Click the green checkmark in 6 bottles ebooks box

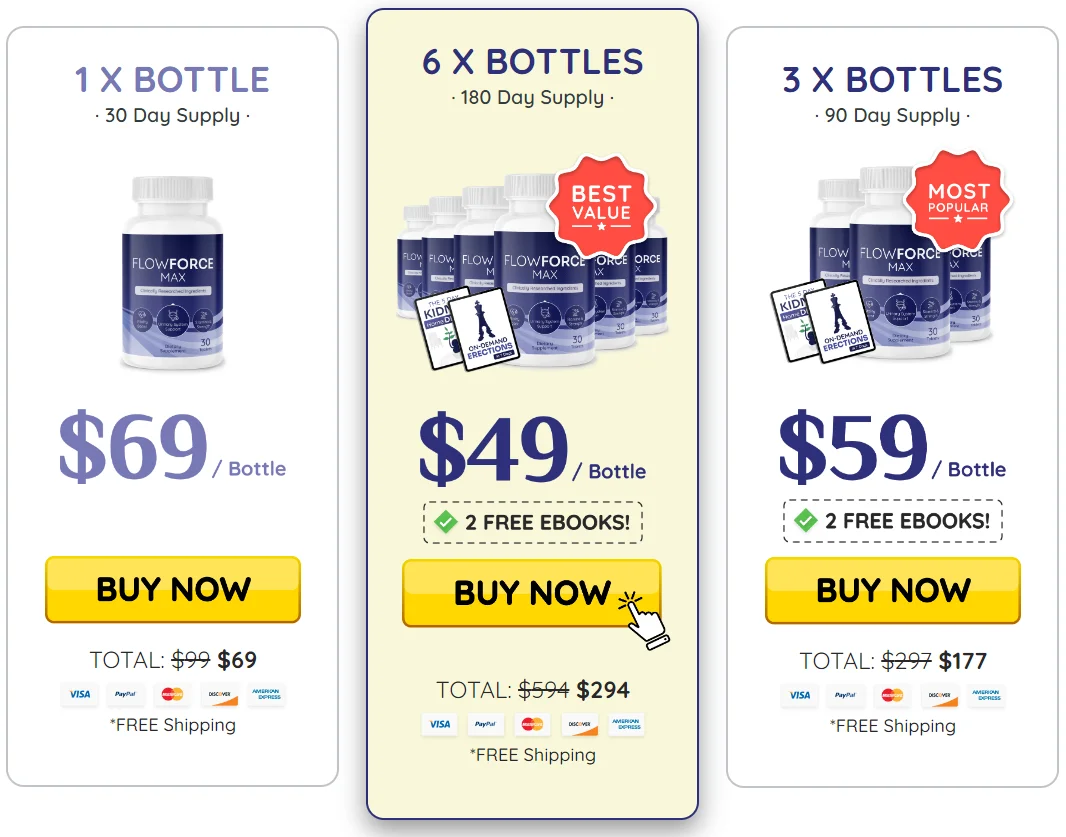(446, 522)
